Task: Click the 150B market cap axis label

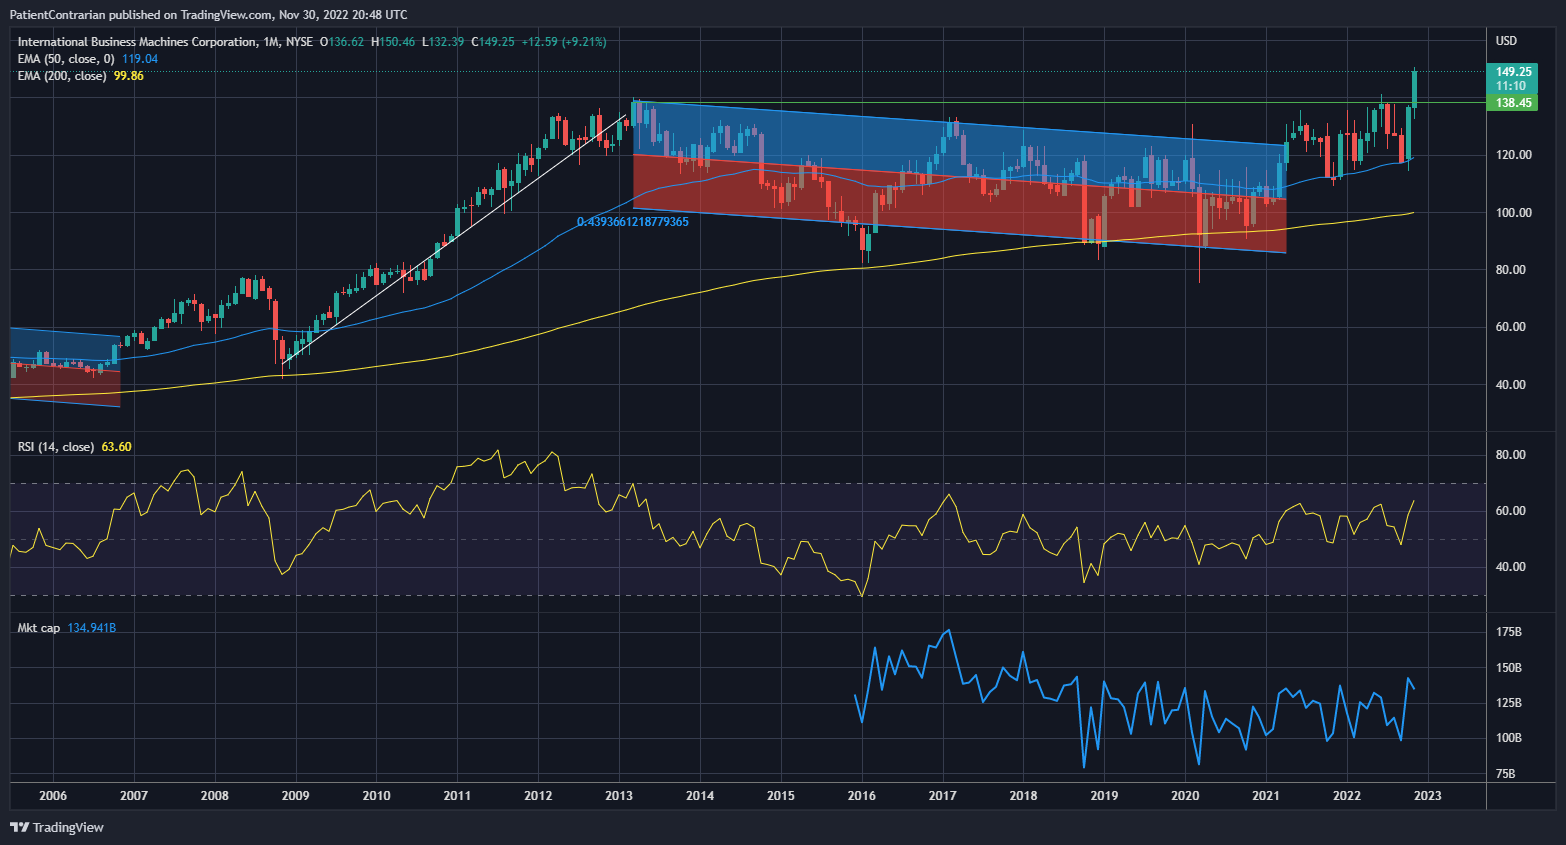Action: pyautogui.click(x=1509, y=668)
